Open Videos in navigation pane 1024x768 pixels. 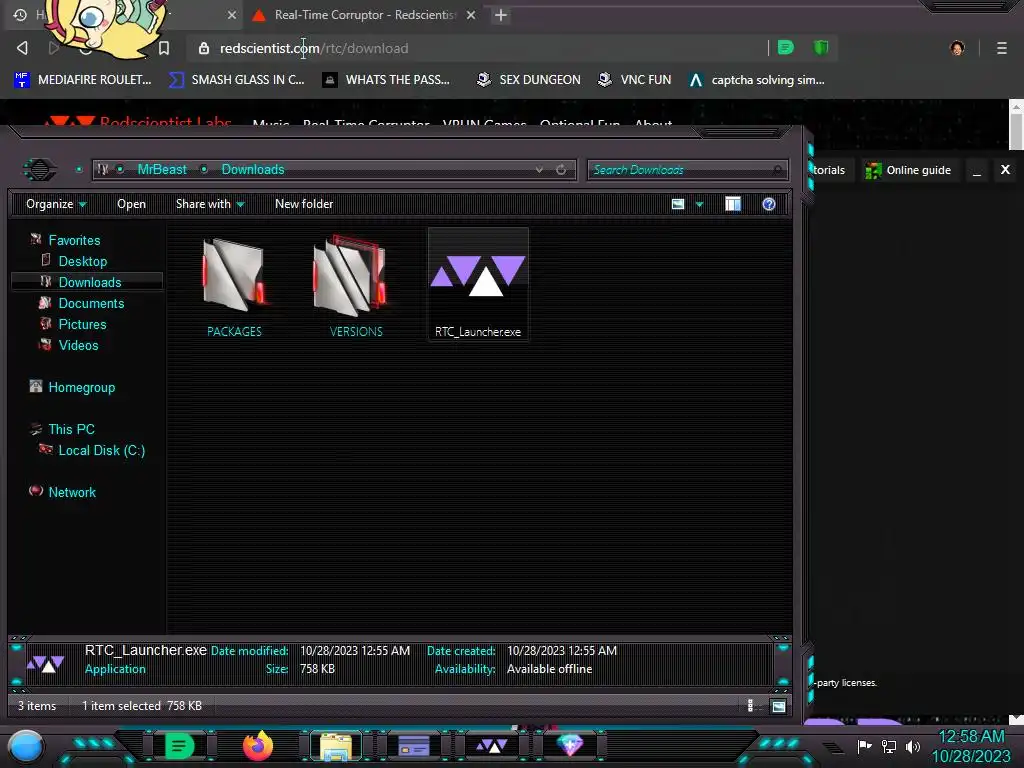tap(78, 345)
